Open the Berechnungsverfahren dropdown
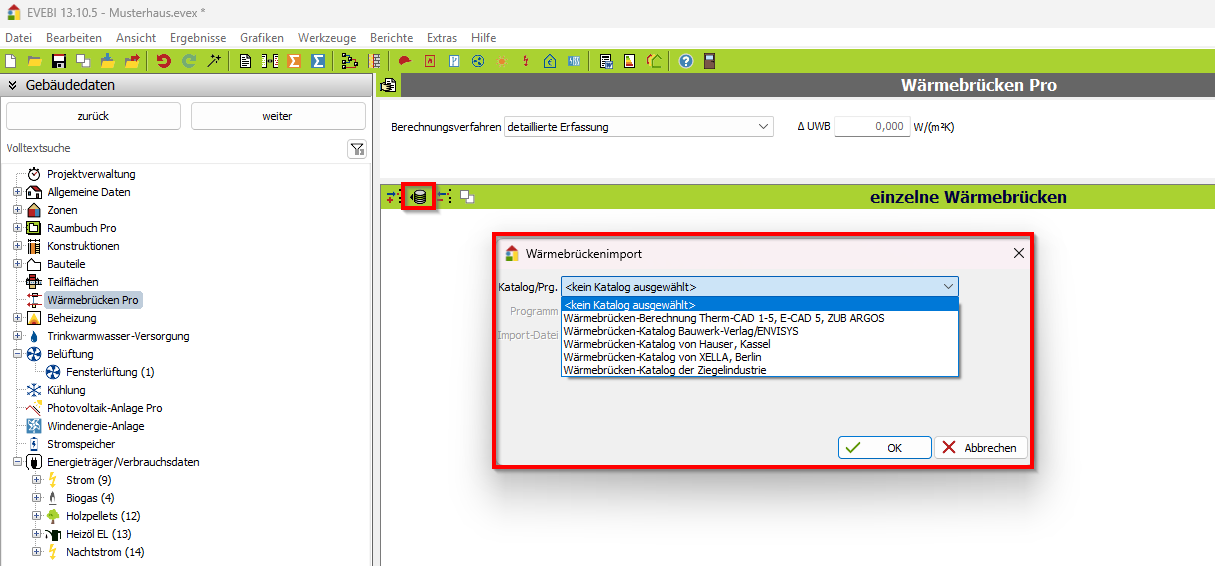 coord(639,127)
